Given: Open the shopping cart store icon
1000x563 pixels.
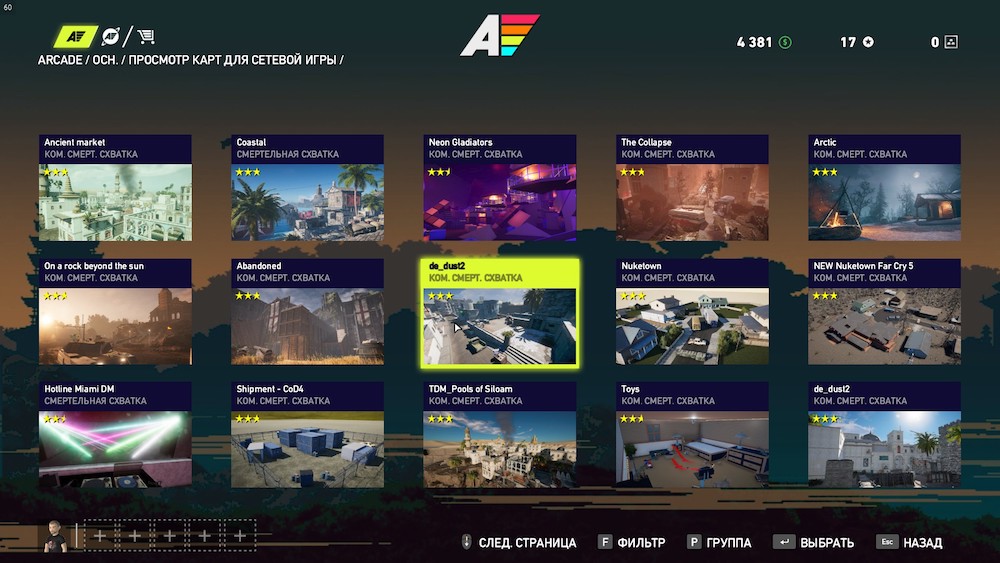Looking at the screenshot, I should [x=146, y=36].
